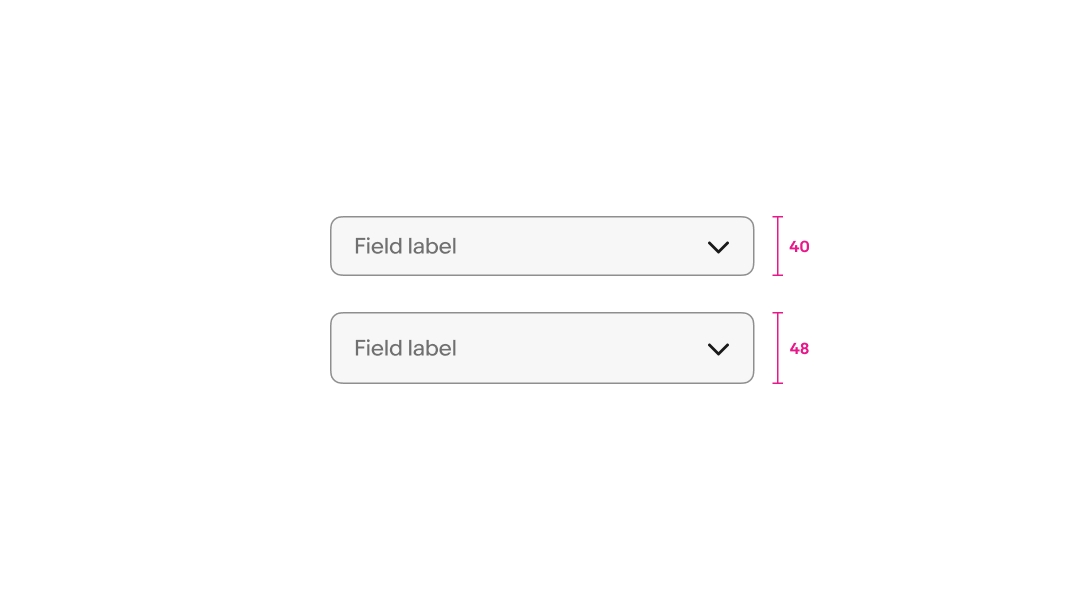Click the chevron in the 48-height dropdown
The width and height of the screenshot is (1083, 600).
(x=718, y=349)
